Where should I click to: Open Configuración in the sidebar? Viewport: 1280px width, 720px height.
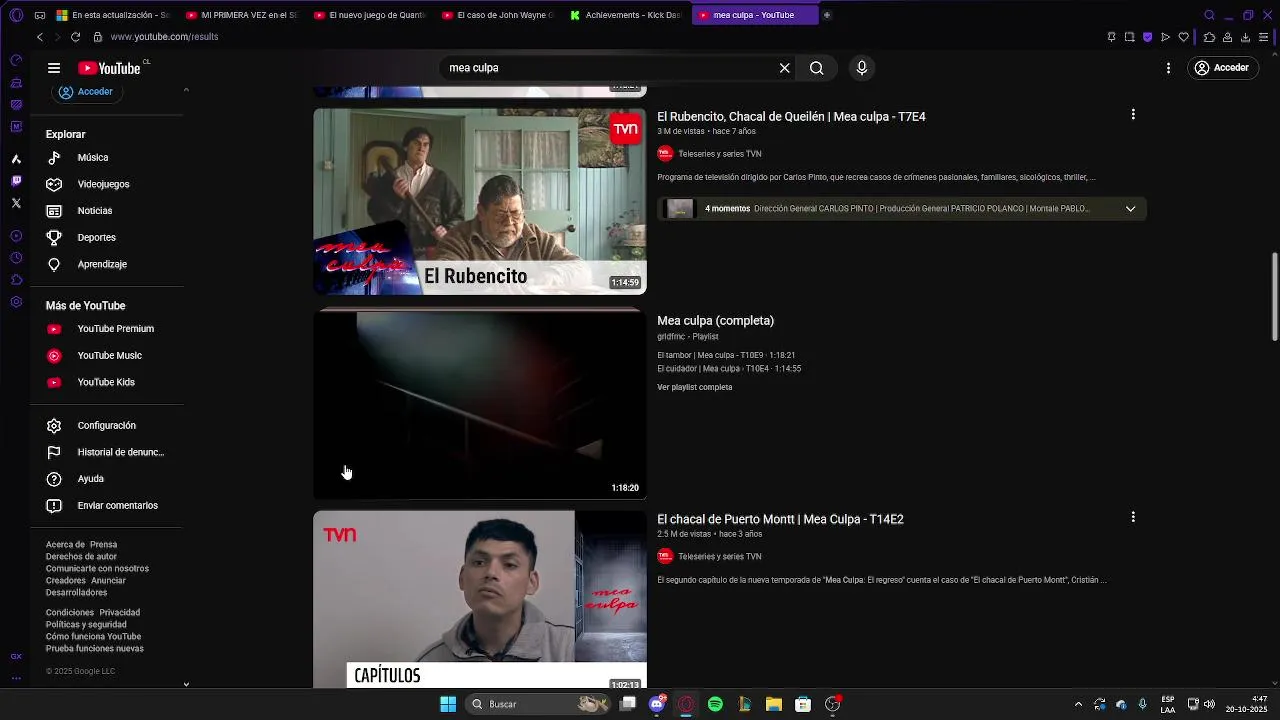click(x=106, y=426)
